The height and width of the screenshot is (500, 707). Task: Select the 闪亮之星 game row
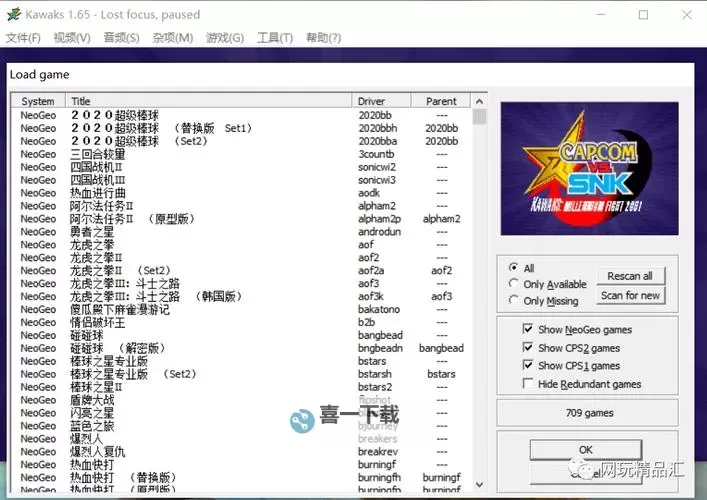tap(242, 413)
